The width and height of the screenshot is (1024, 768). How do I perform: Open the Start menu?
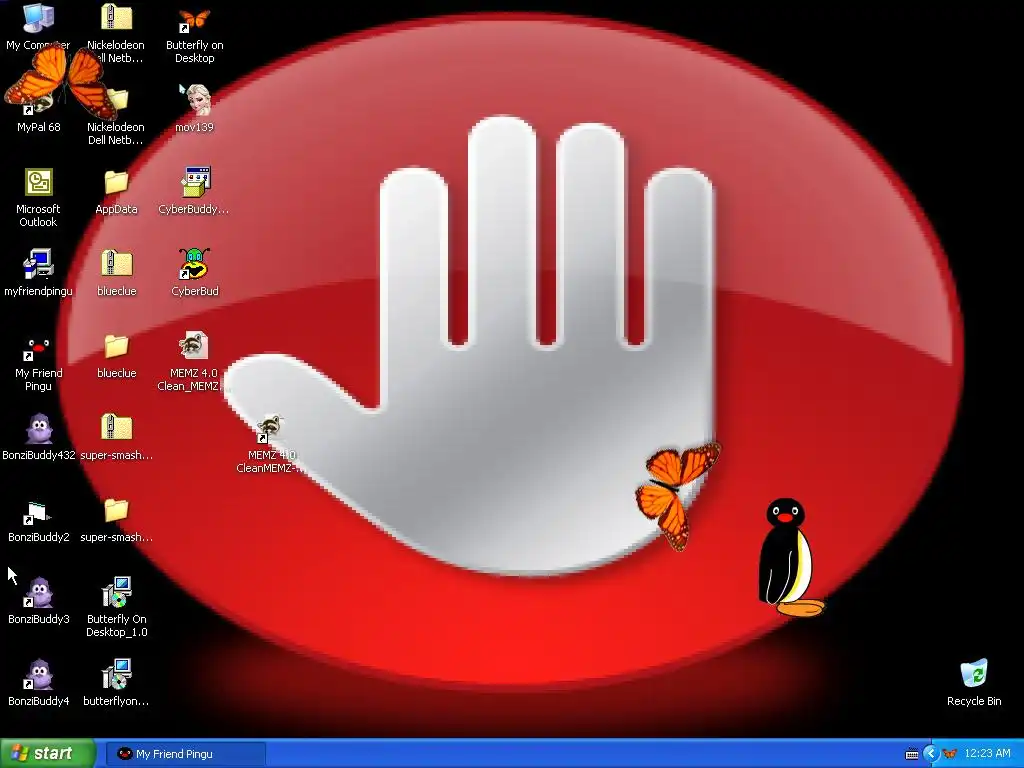pos(48,753)
